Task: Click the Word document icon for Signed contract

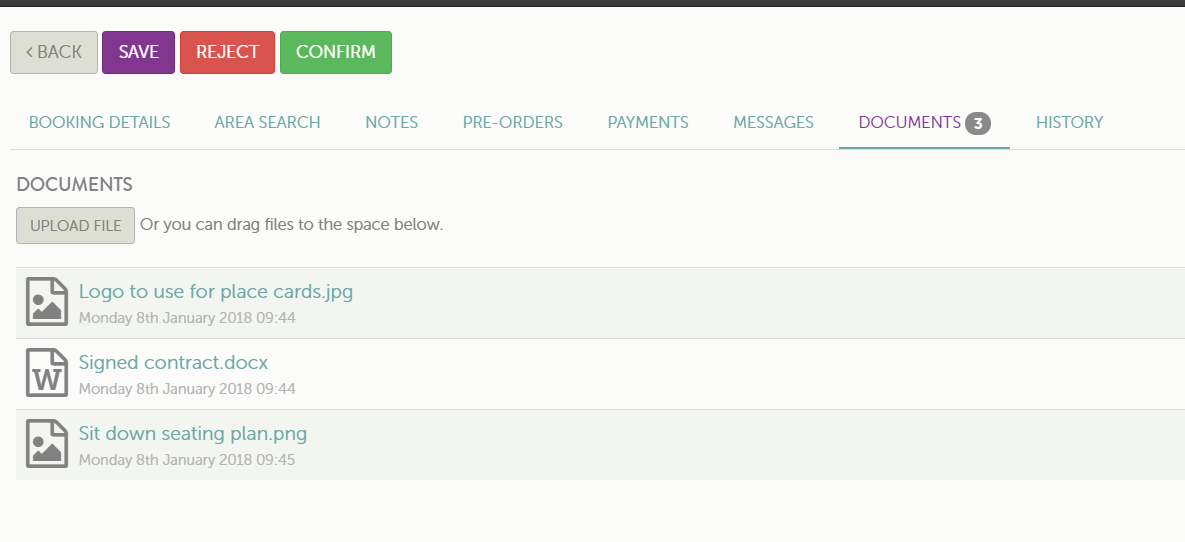Action: [x=47, y=373]
